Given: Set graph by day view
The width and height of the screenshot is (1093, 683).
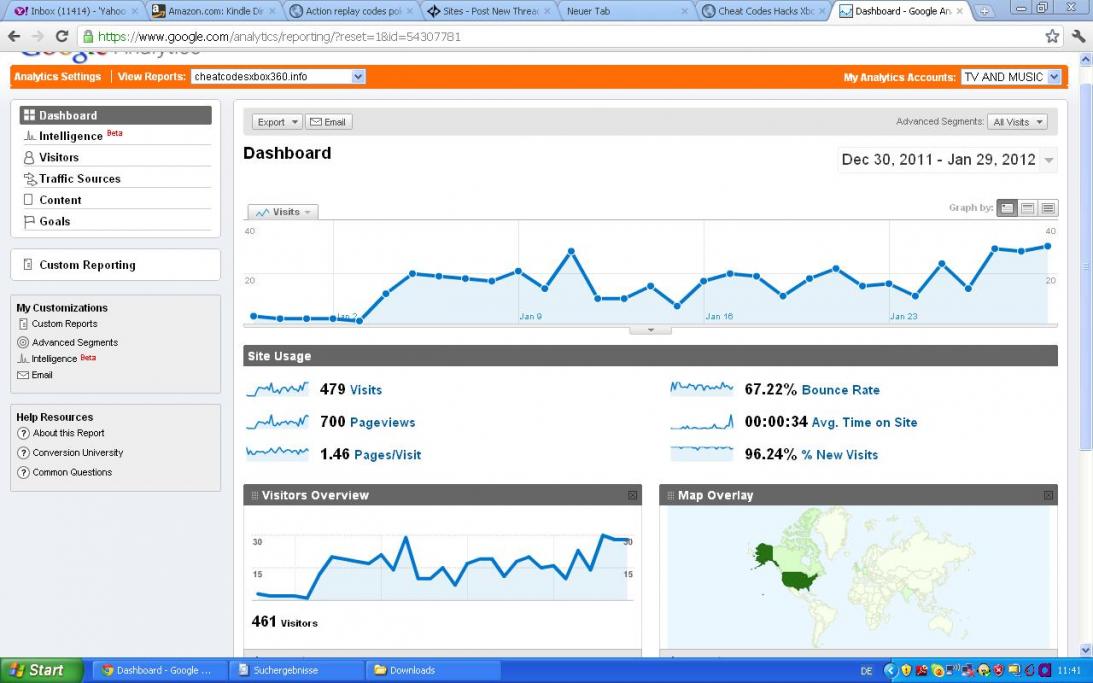Looking at the screenshot, I should click(1007, 208).
